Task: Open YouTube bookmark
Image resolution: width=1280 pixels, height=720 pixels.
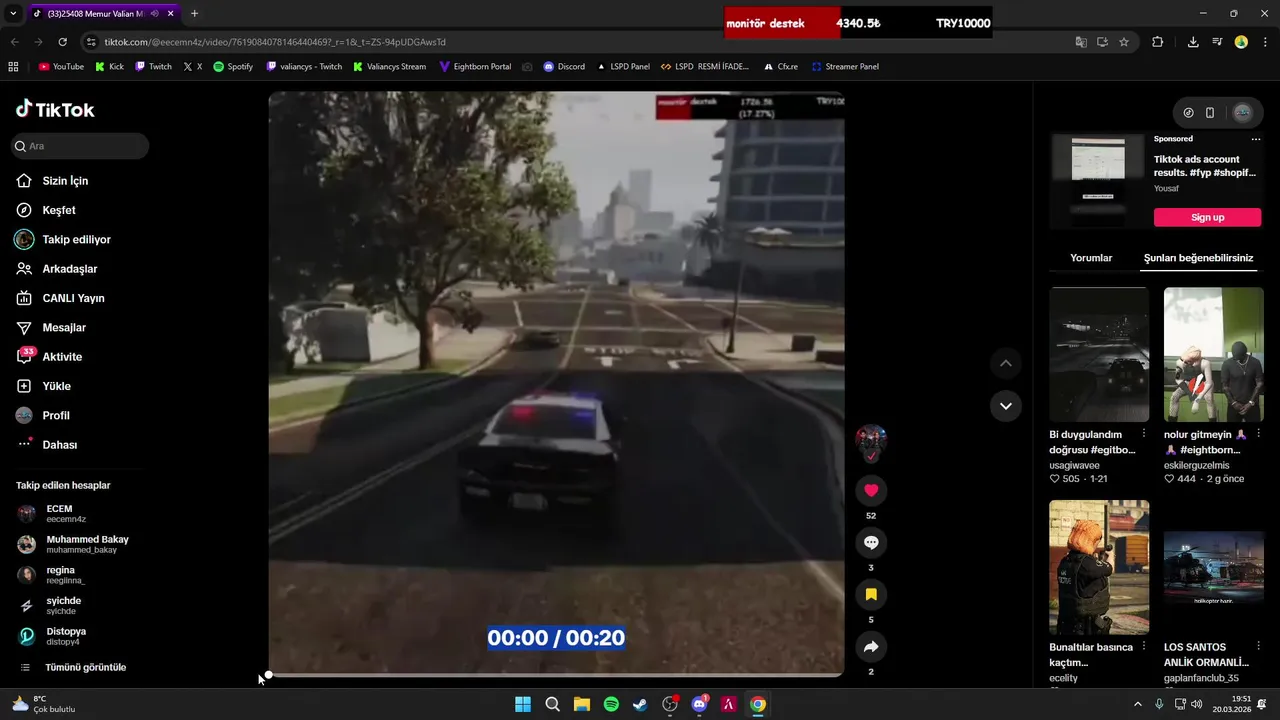Action: (x=61, y=67)
